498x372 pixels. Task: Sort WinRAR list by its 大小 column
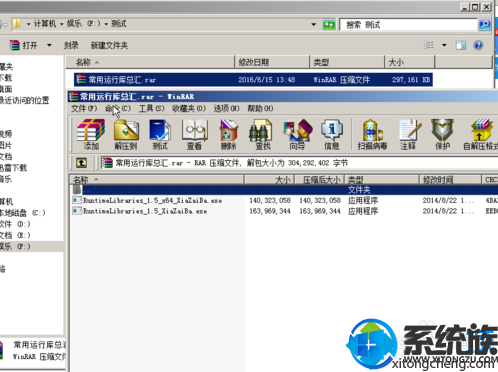click(x=269, y=180)
